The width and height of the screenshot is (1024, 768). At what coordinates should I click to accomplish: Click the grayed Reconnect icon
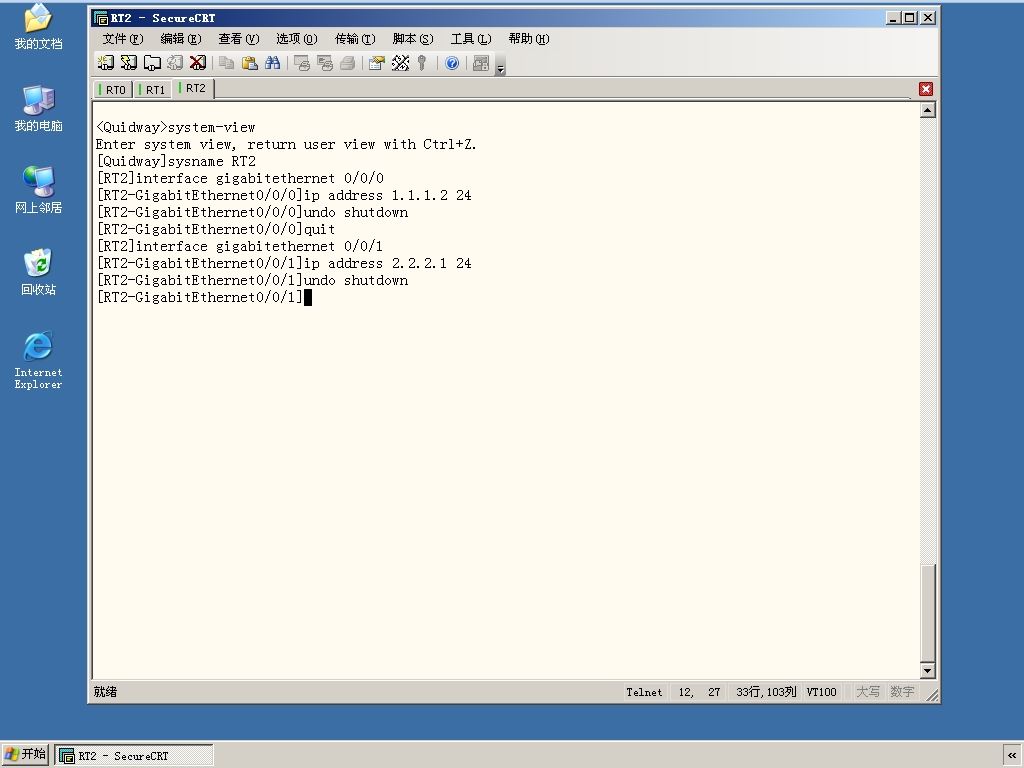click(x=174, y=63)
